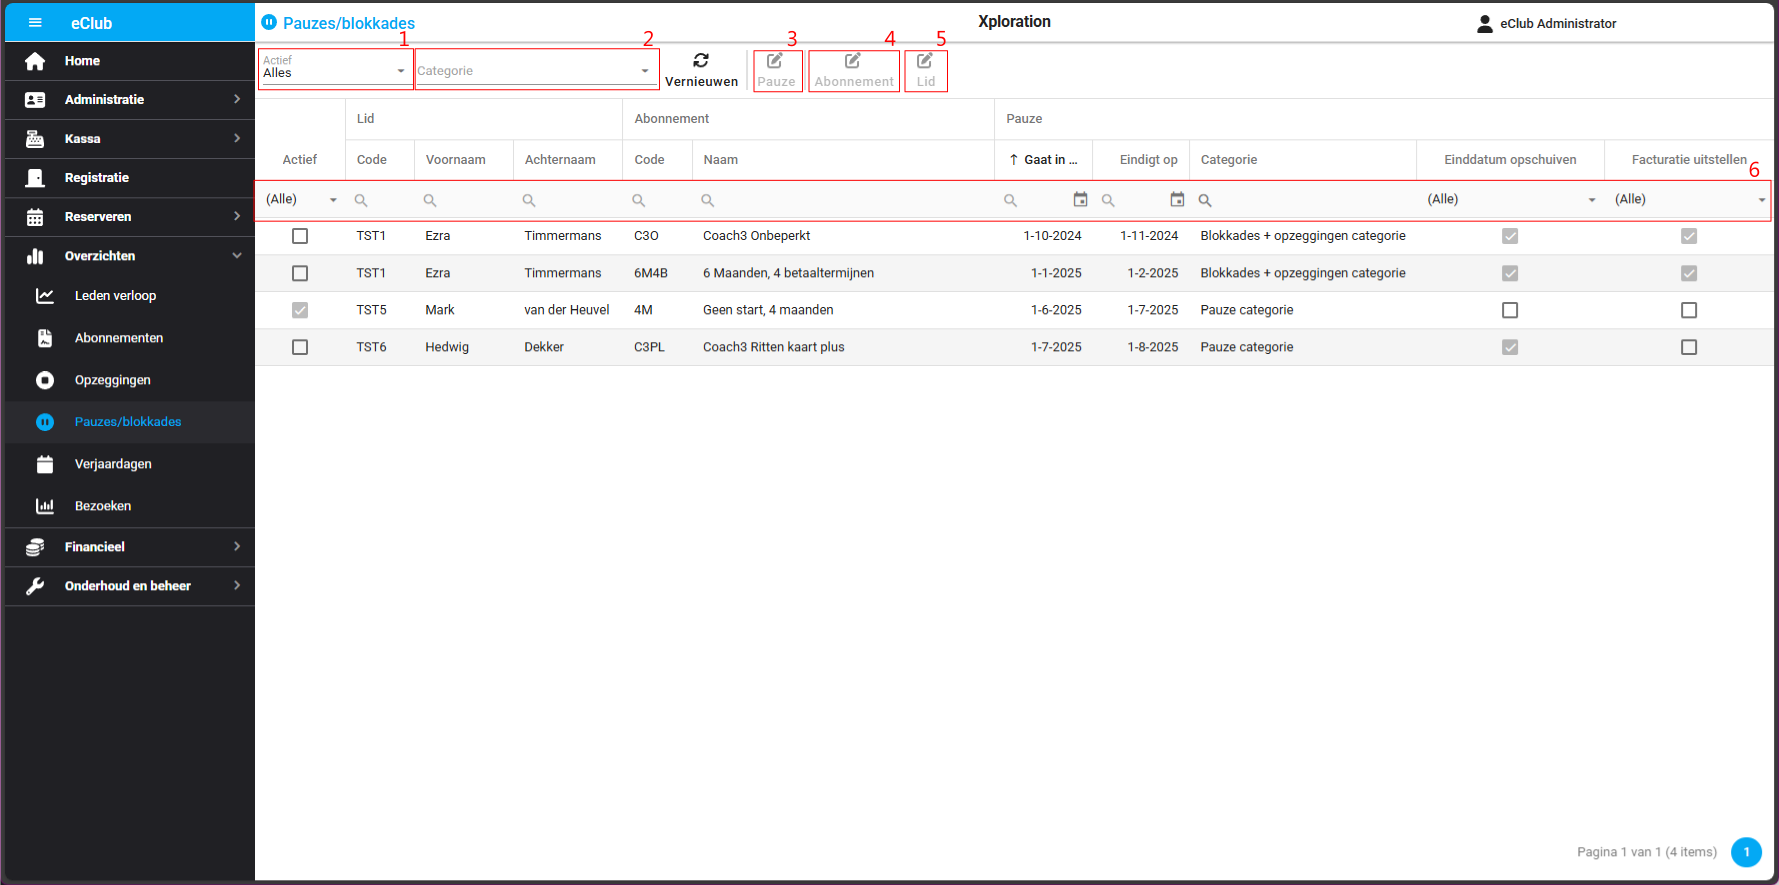Click the Abonnement edit button

point(854,70)
